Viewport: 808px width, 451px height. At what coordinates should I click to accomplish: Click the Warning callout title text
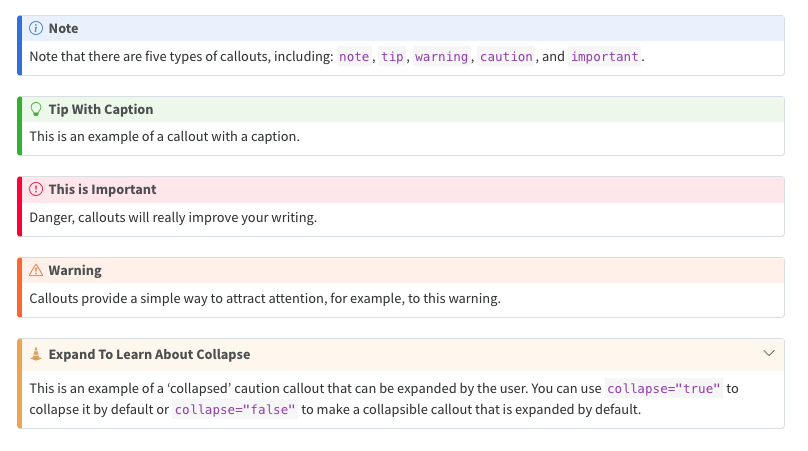[x=75, y=270]
